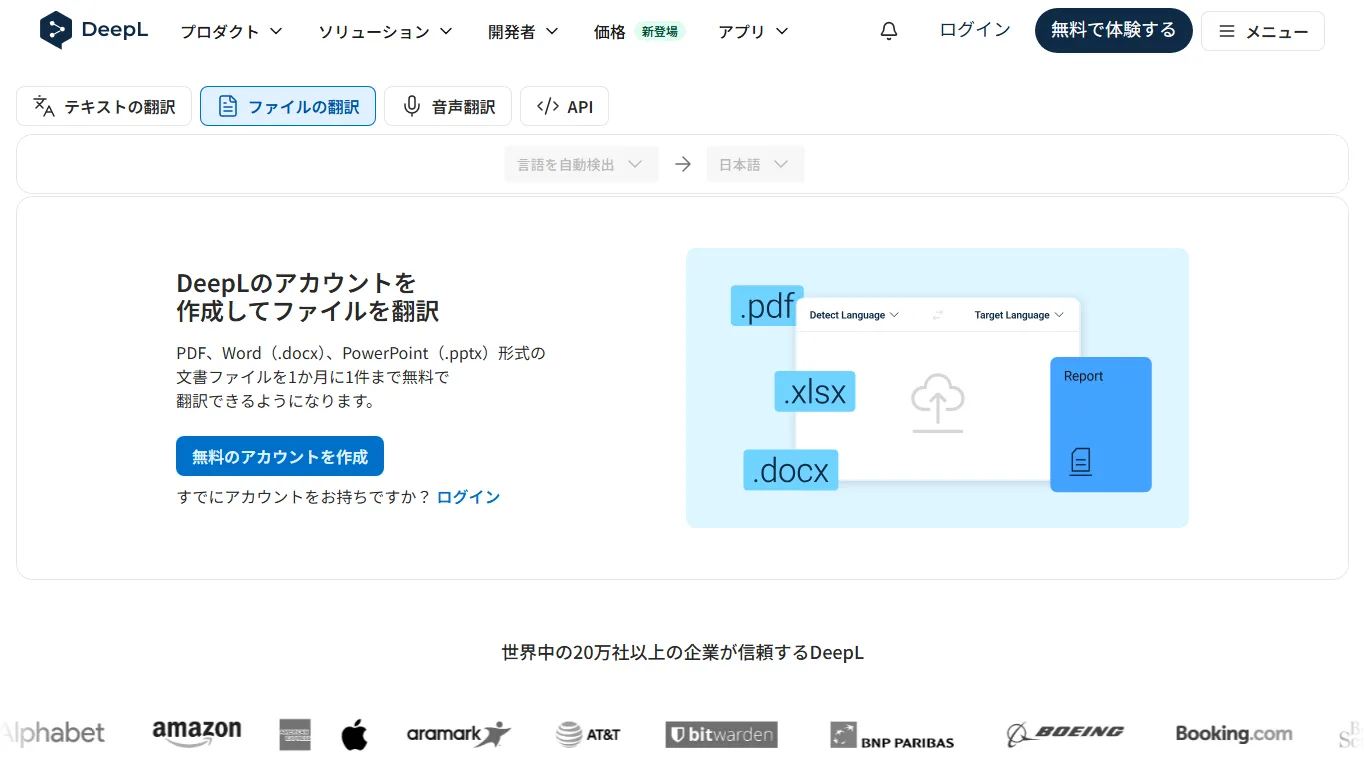Click the hamburger menu icon

(x=1227, y=31)
